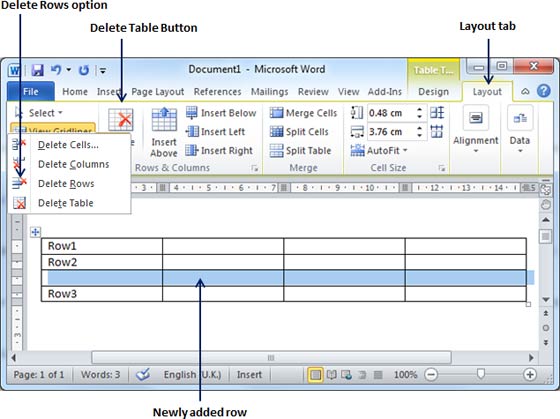
Task: Click the Word Help question mark icon
Action: tap(544, 91)
